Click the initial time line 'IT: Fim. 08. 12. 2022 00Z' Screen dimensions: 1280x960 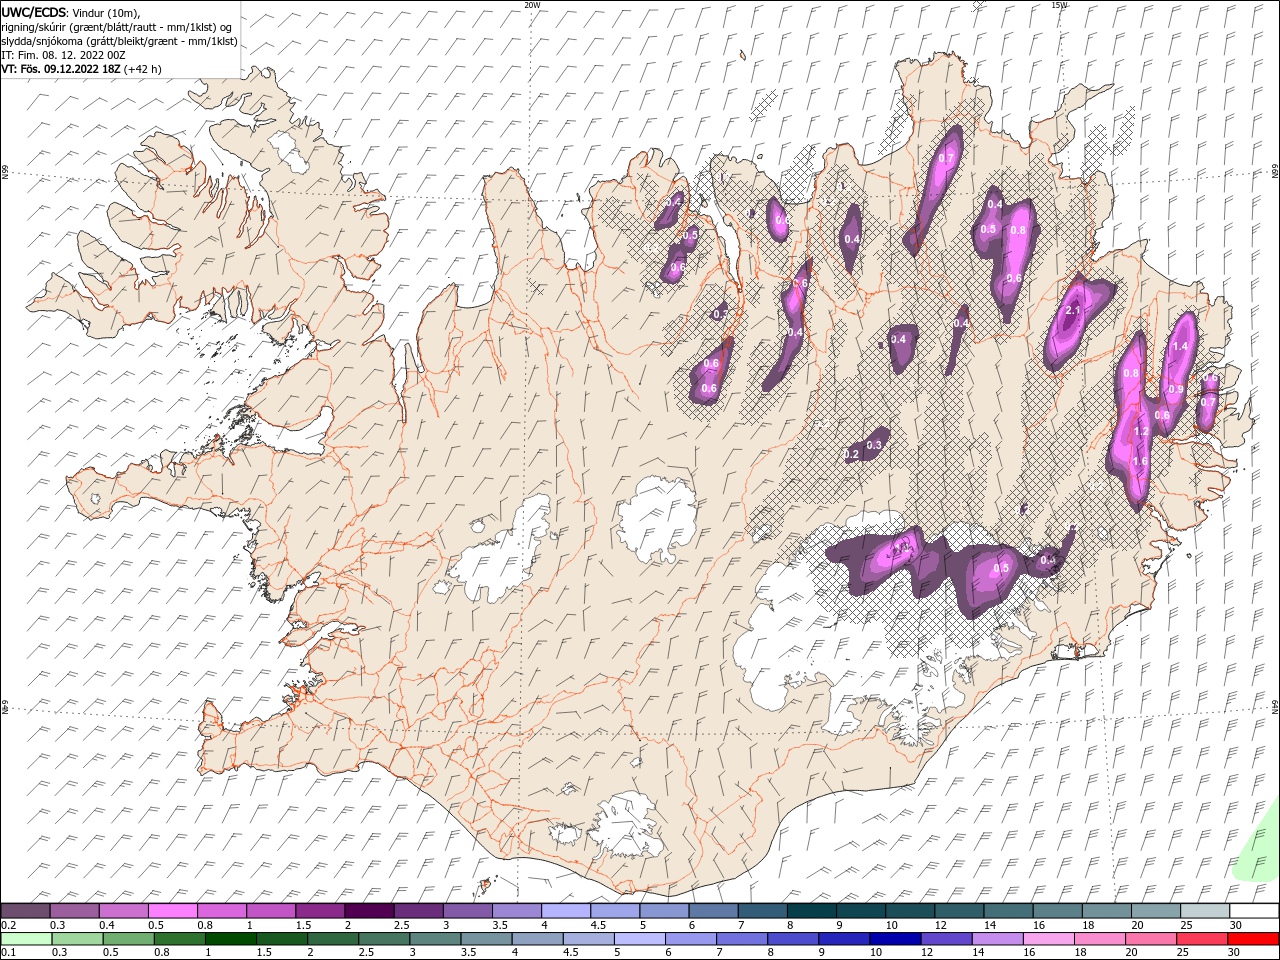click(x=63, y=55)
